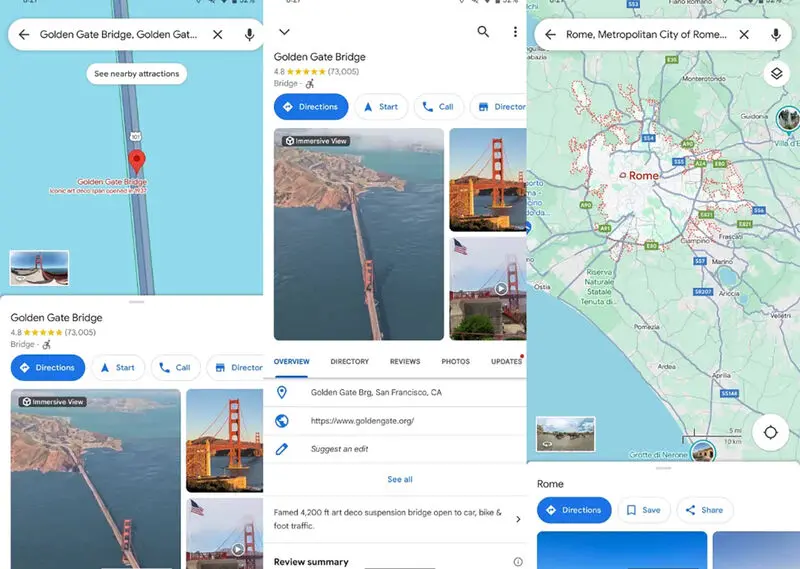
Task: Open three-dot overflow menu in middle screen
Action: (x=515, y=32)
